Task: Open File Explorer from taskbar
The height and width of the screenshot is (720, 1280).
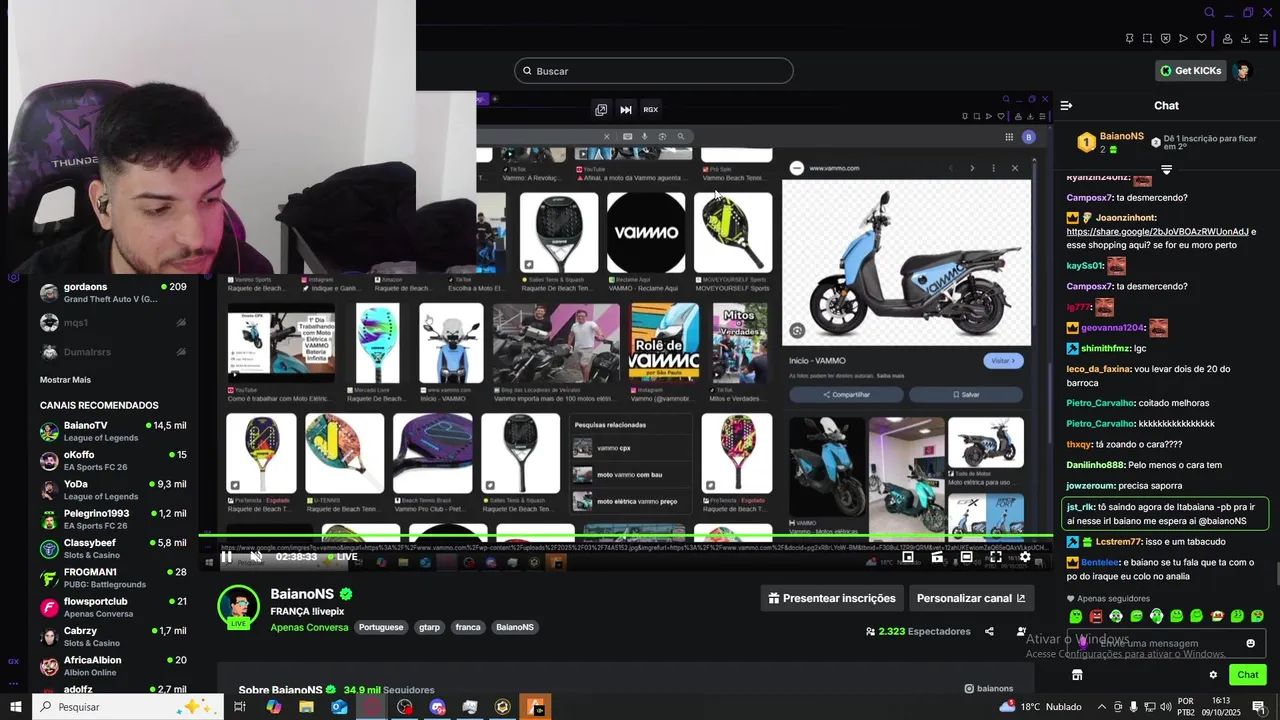Action: [306, 707]
